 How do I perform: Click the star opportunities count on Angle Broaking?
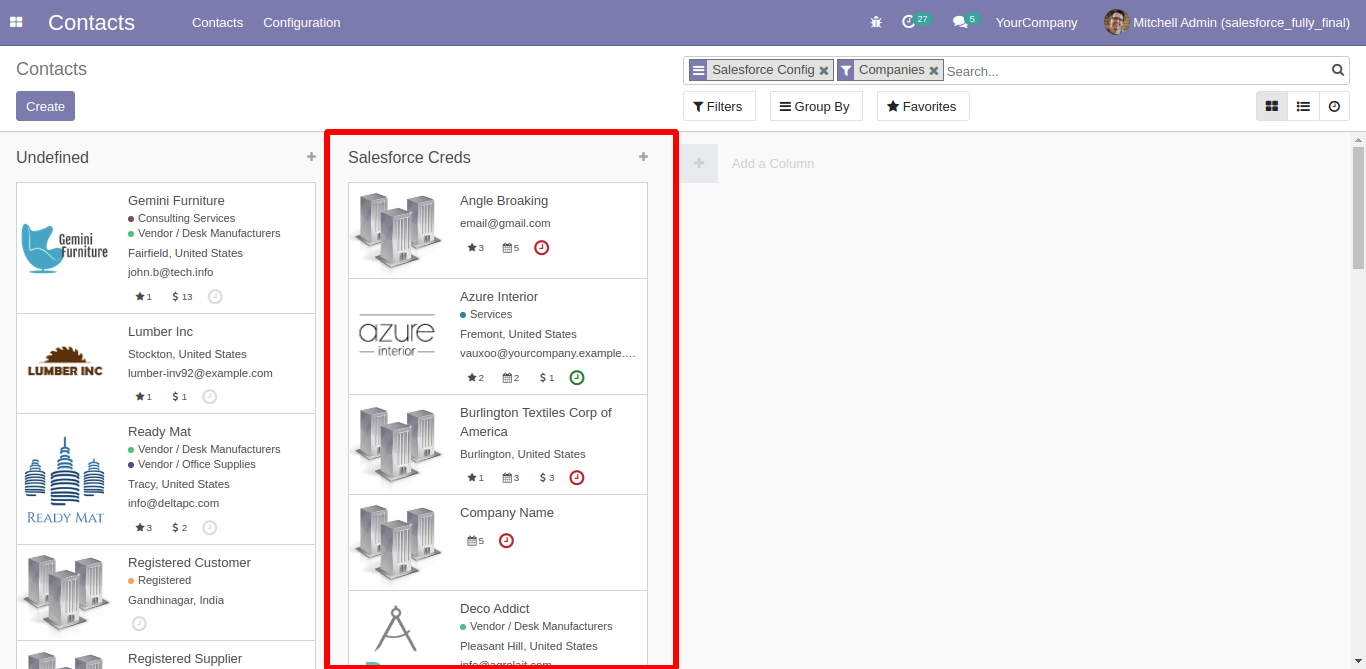(475, 248)
